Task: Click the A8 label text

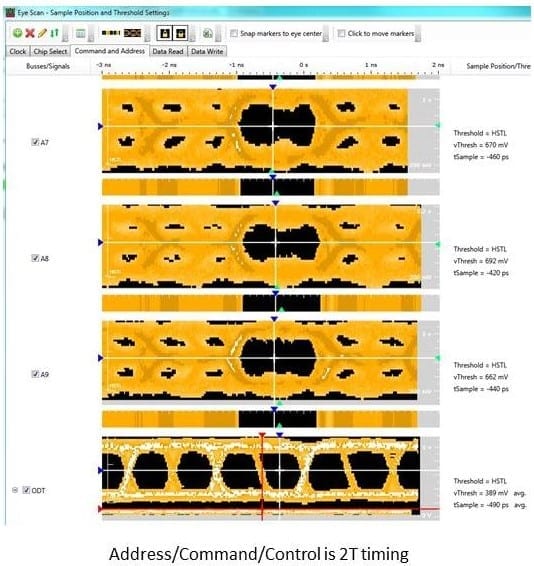Action: point(44,258)
